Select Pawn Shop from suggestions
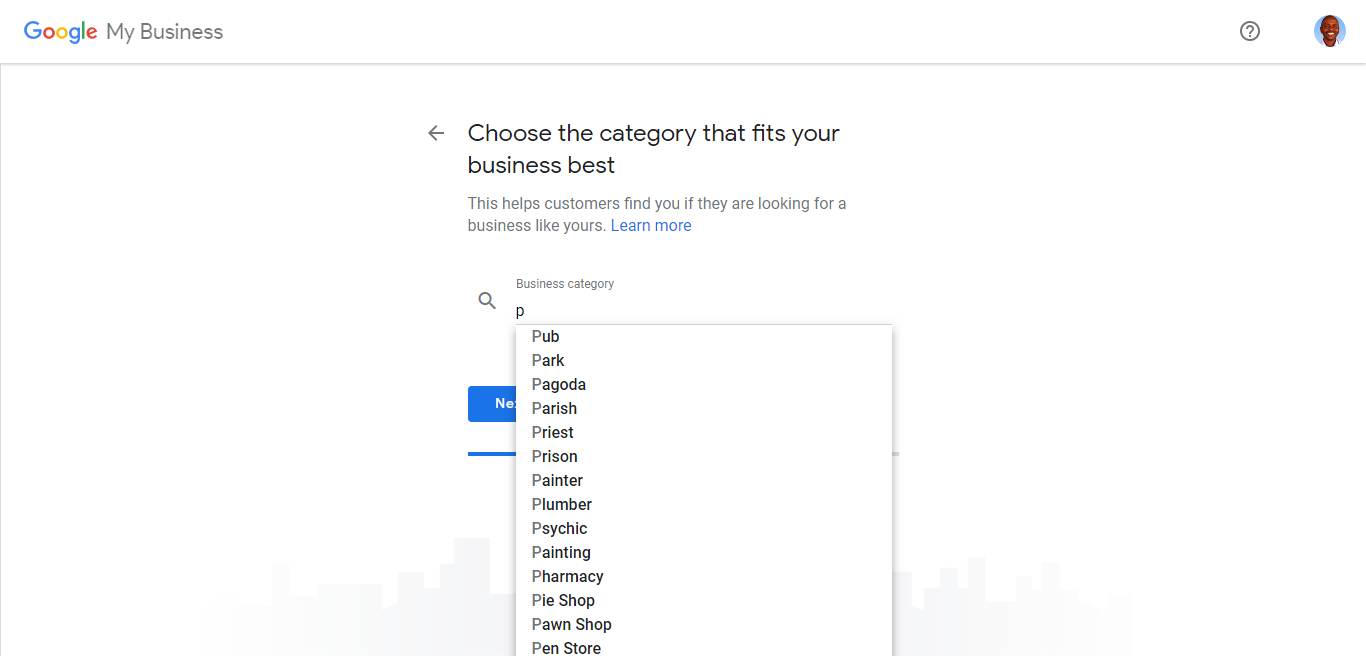The image size is (1366, 656). pos(704,624)
